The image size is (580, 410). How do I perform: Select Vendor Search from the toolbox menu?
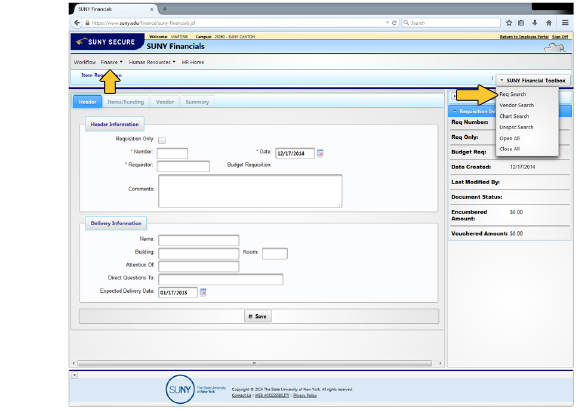pos(516,105)
